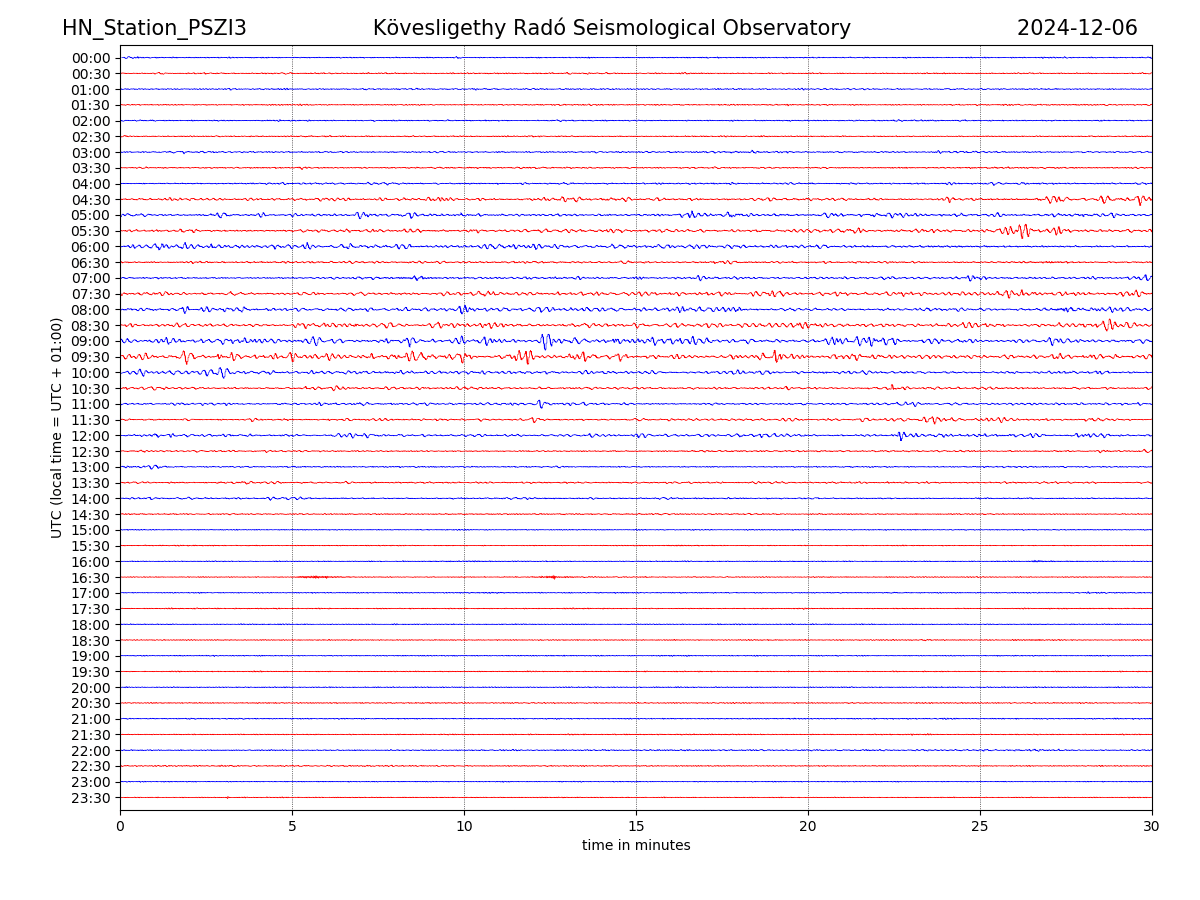Click the 2024-12-06 date label
Image resolution: width=1200 pixels, height=900 pixels.
1077,28
